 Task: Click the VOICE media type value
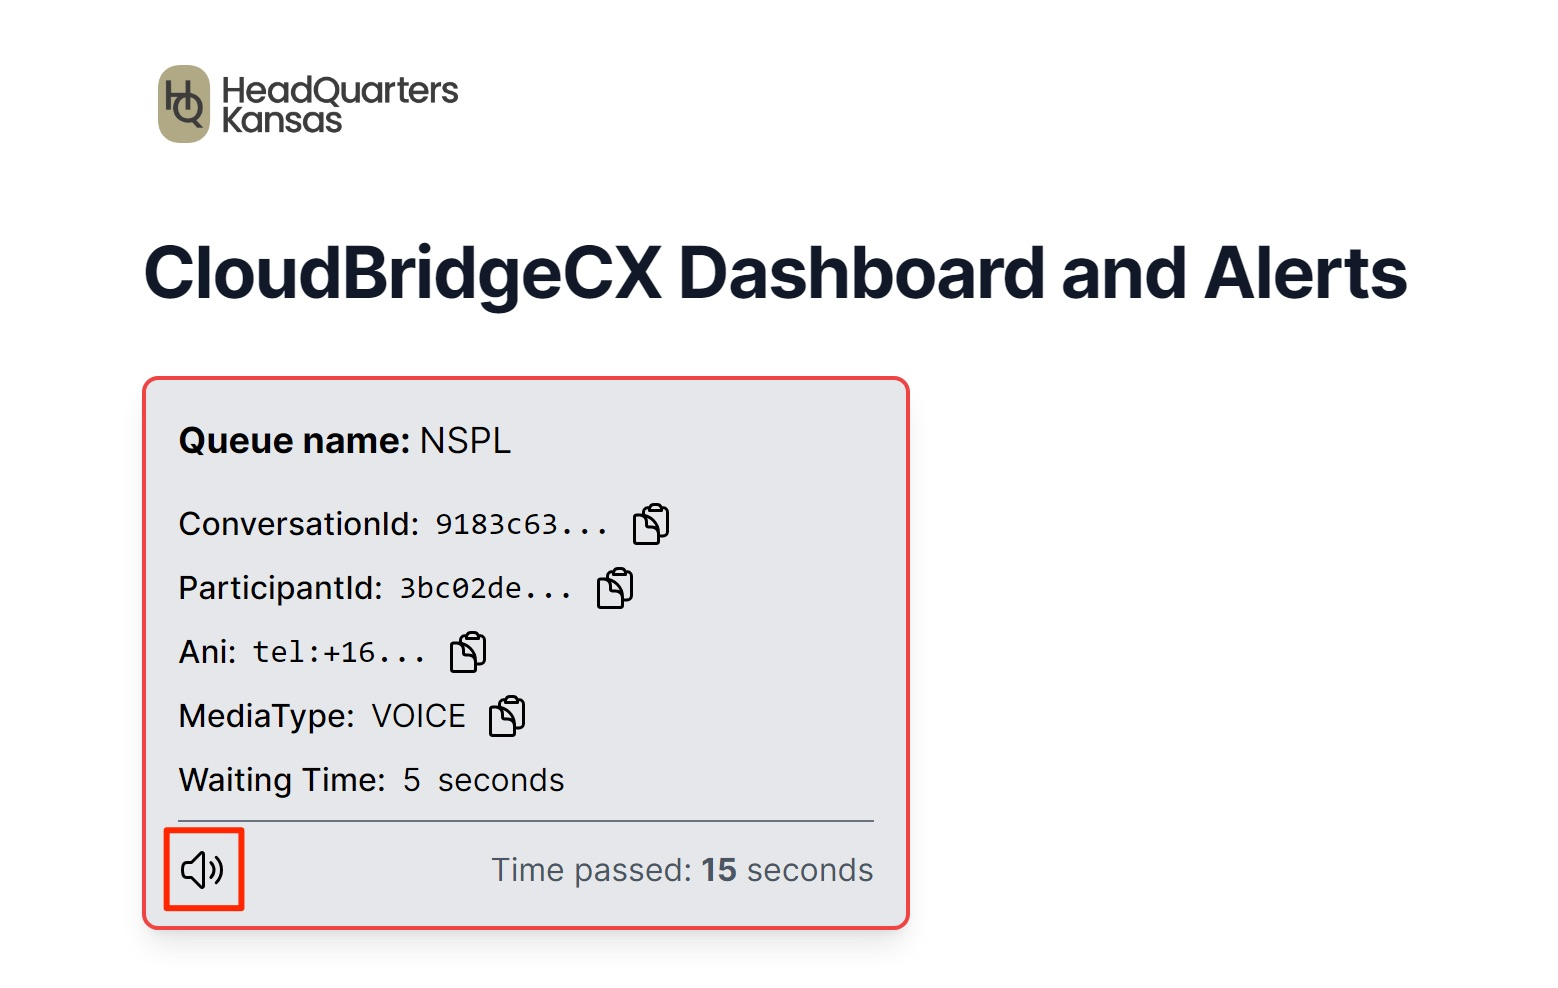[x=418, y=716]
